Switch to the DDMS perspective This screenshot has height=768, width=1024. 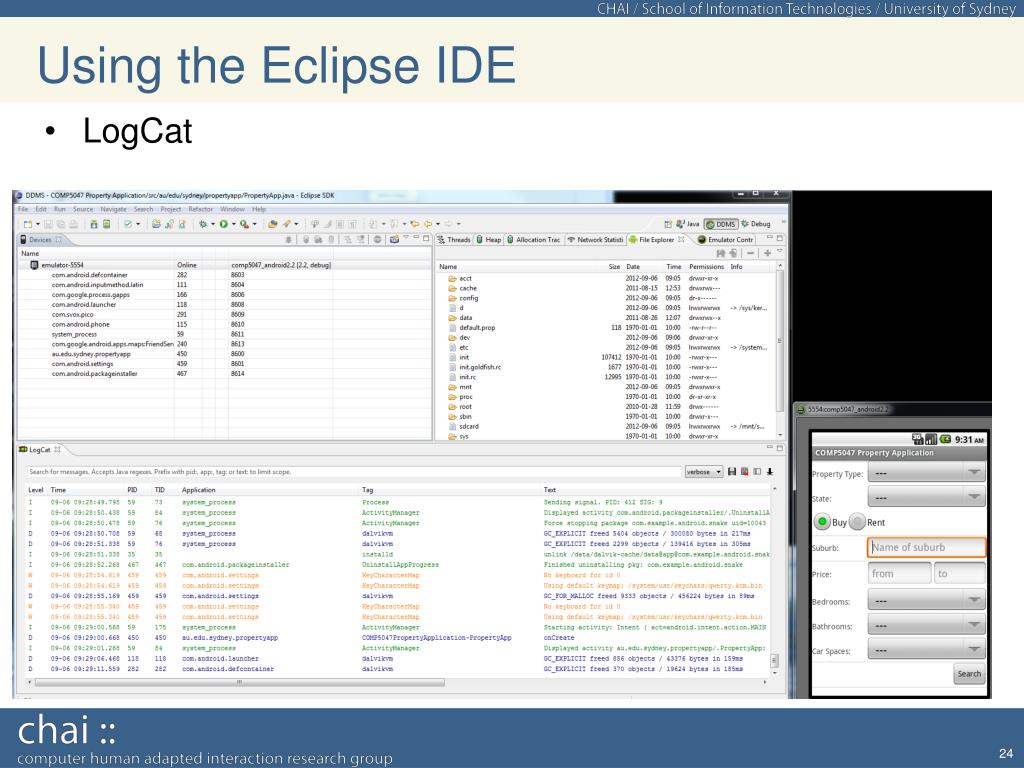click(721, 224)
